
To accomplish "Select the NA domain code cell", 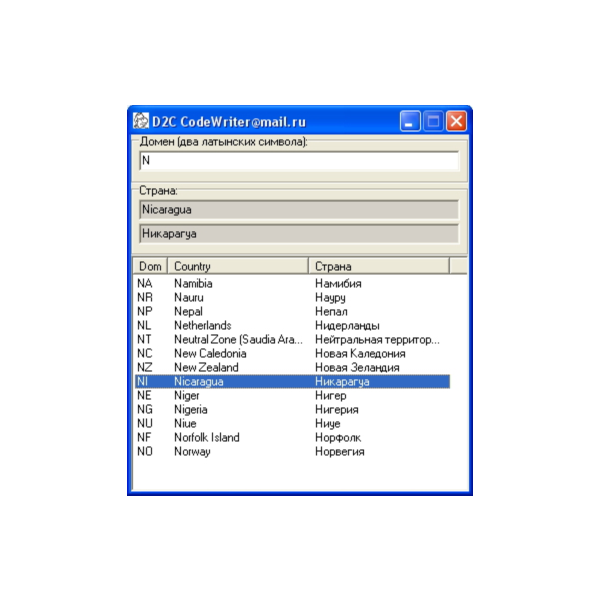I will coord(145,284).
